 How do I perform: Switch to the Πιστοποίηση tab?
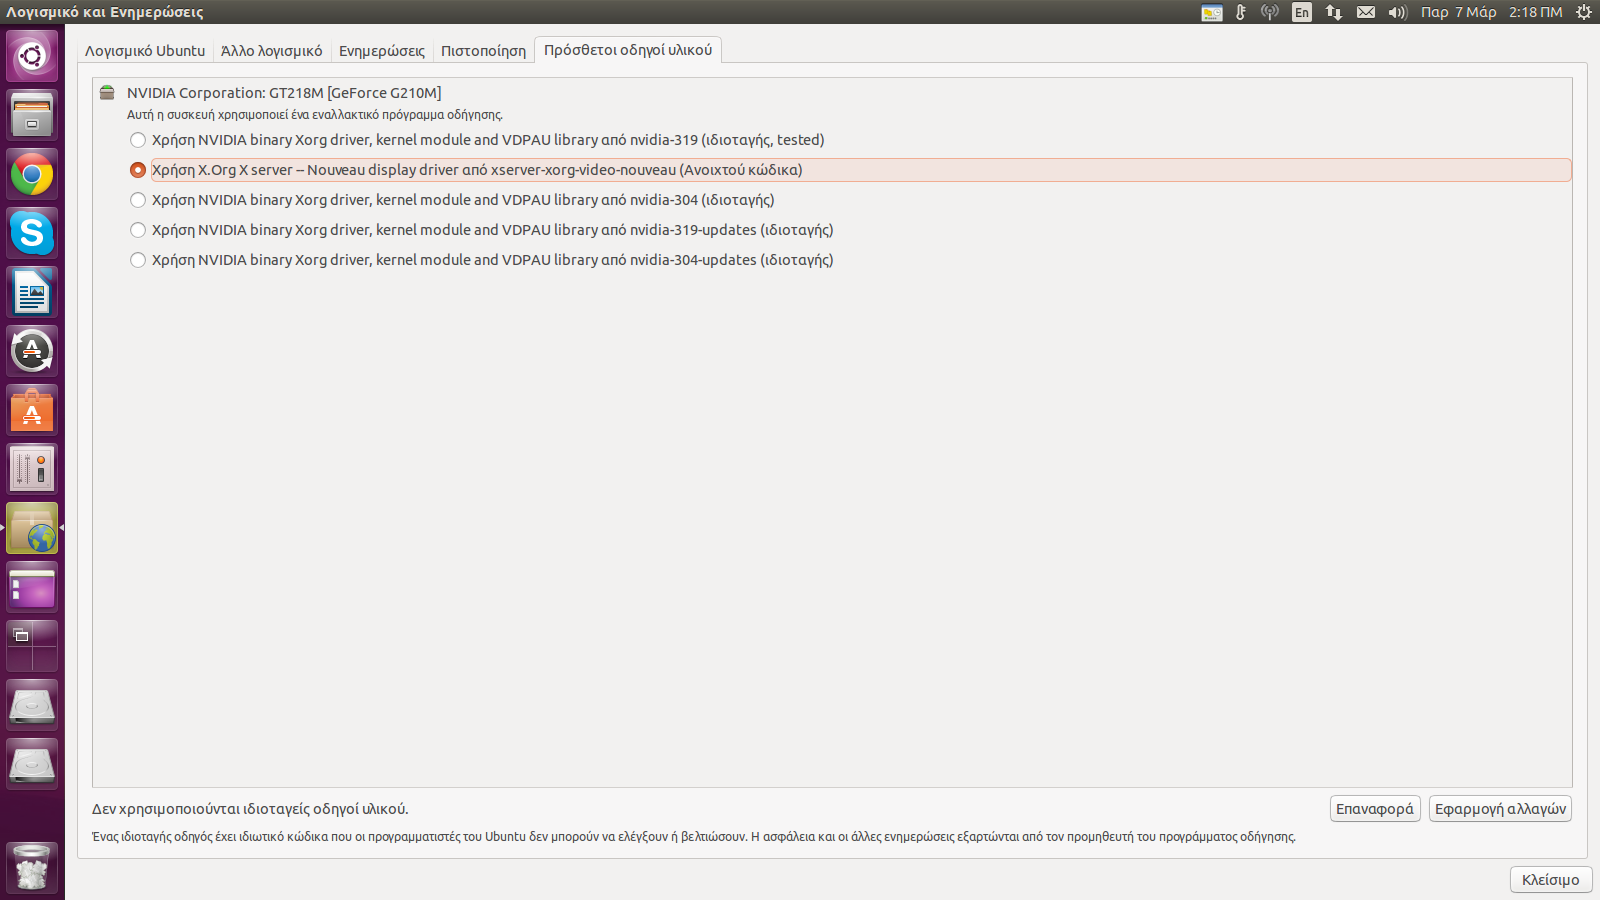tap(484, 51)
